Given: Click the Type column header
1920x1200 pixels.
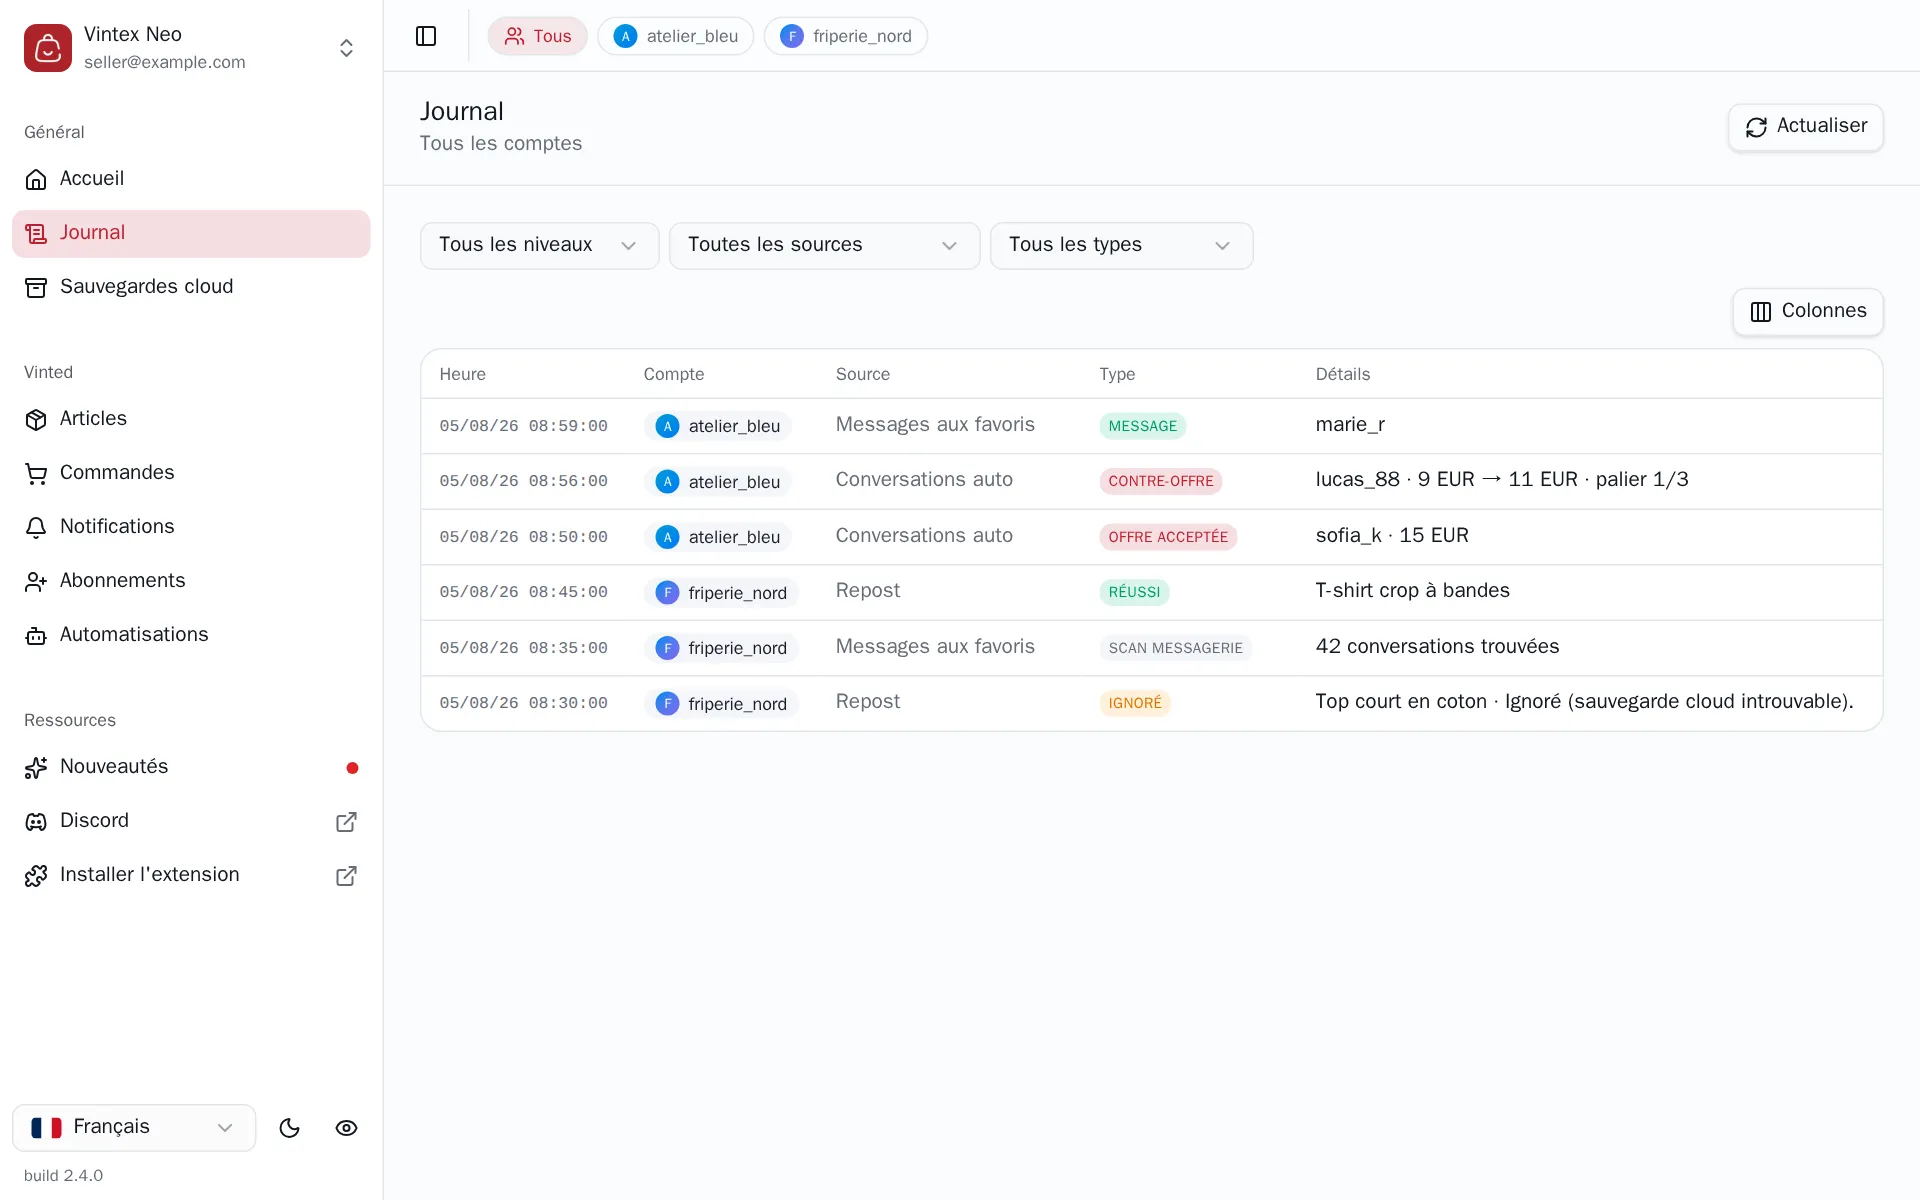Looking at the screenshot, I should (1117, 374).
